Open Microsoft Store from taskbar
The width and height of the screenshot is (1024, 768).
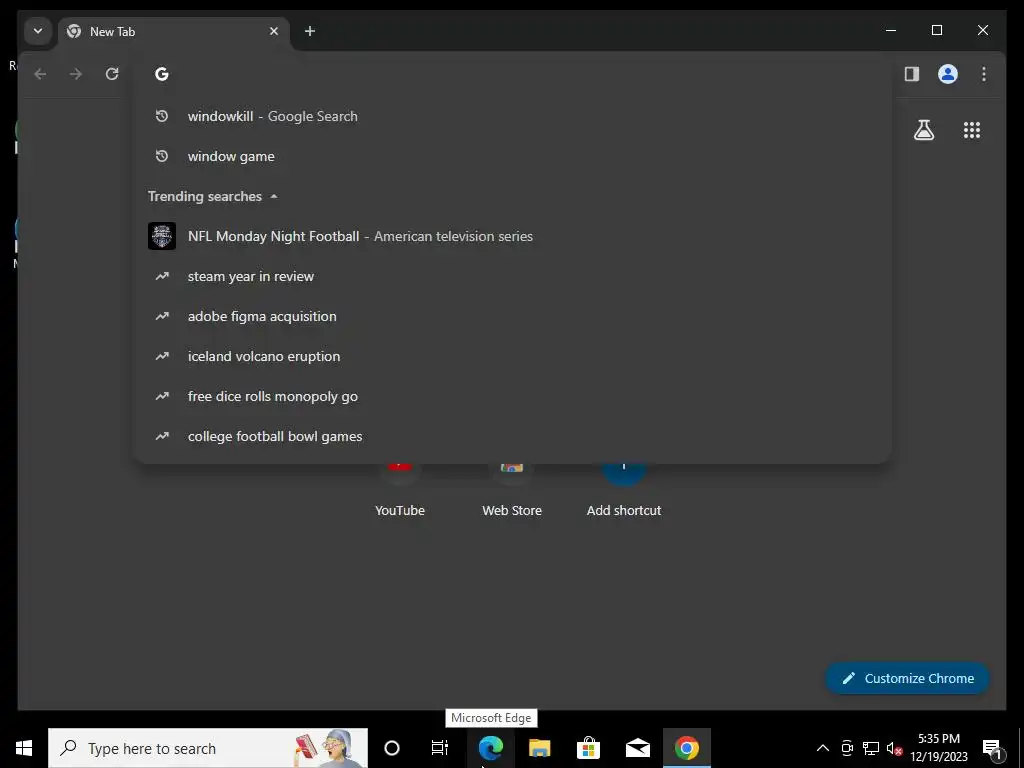click(x=588, y=748)
